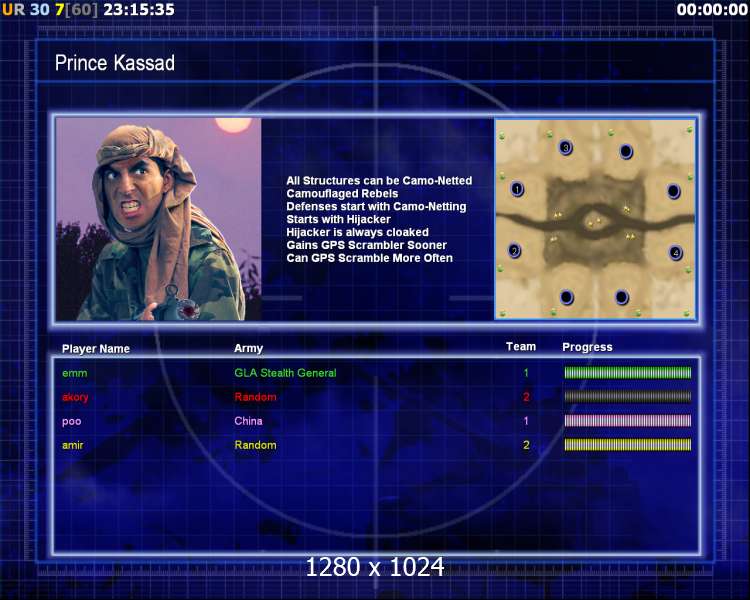Click 'Camouflaged Rebels' line
Viewport: 750px width, 600px height.
point(342,194)
